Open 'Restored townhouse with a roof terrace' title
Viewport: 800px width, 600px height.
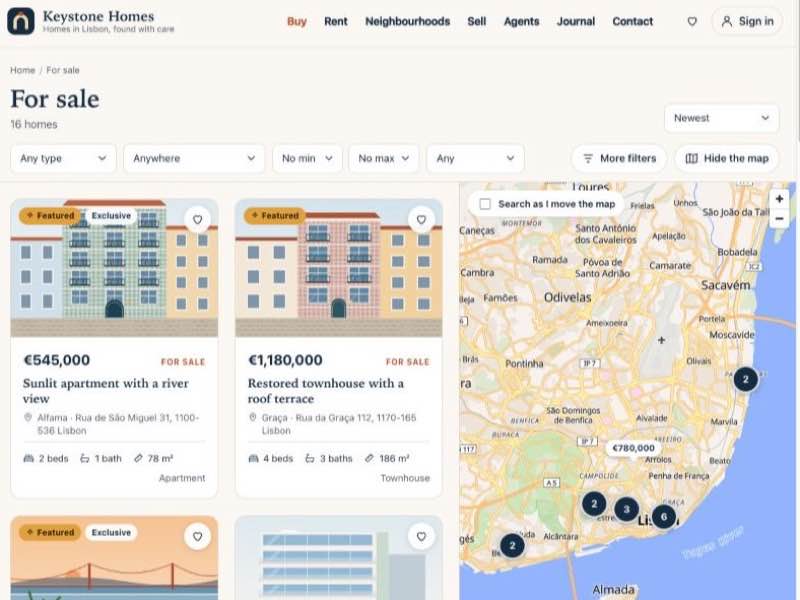coord(326,391)
